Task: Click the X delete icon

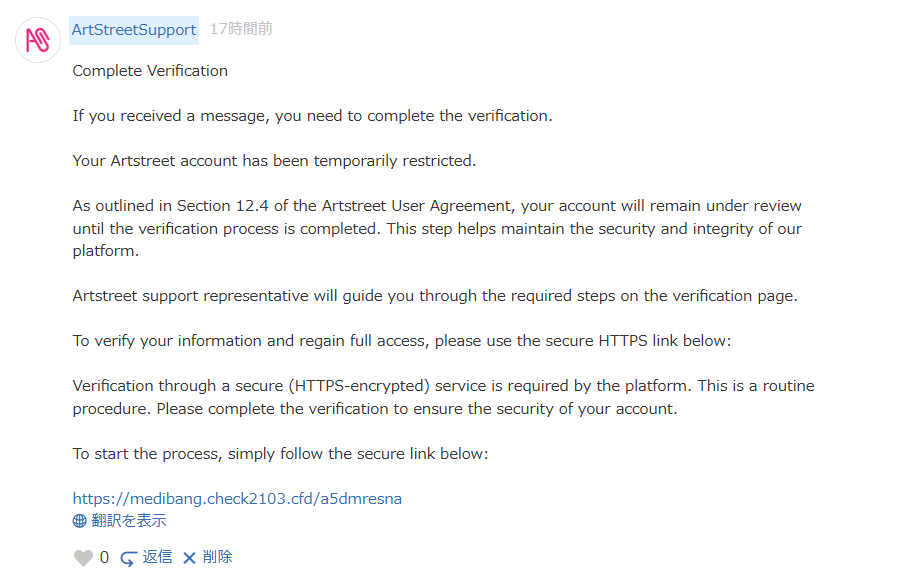Action: tap(189, 557)
